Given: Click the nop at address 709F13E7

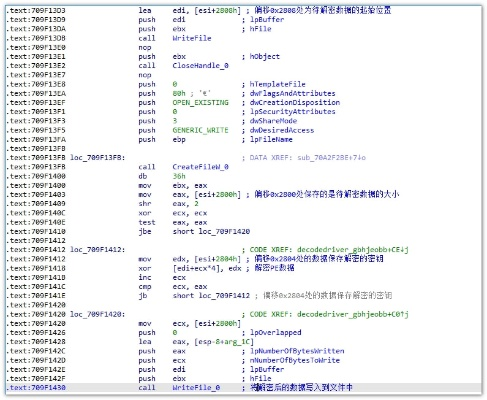Looking at the screenshot, I should click(145, 75).
